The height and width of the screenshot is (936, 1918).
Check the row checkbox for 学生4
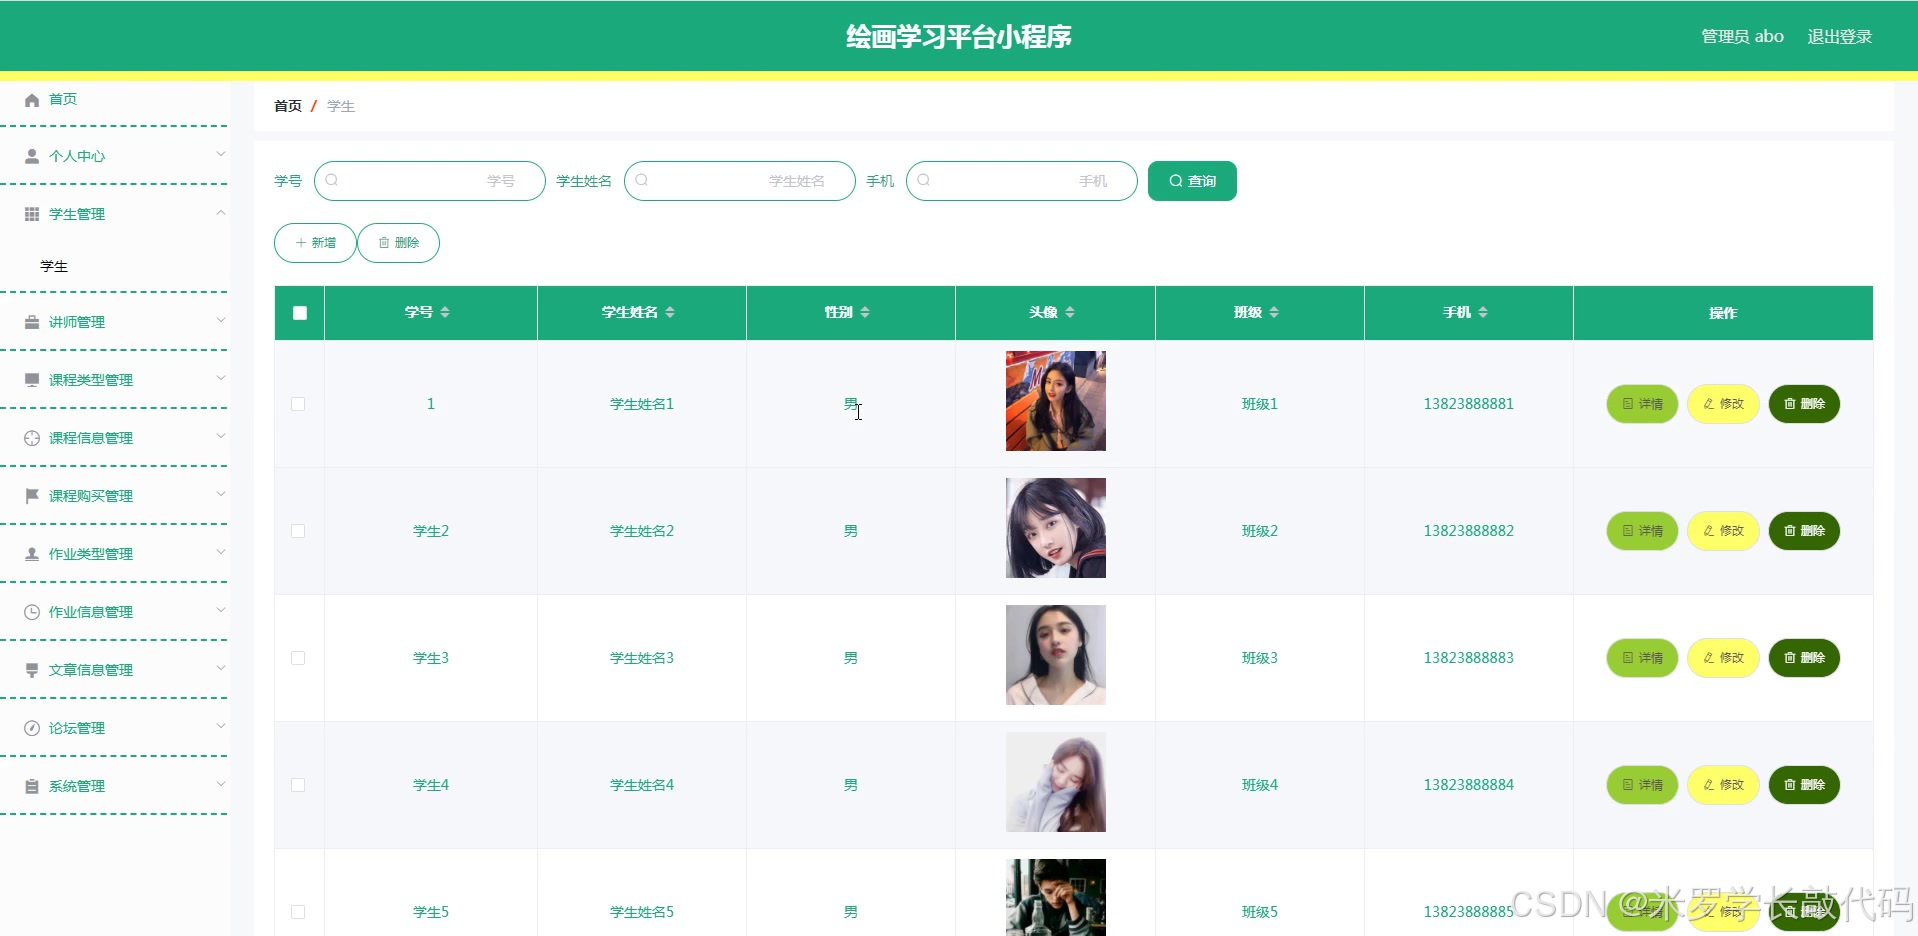point(298,785)
